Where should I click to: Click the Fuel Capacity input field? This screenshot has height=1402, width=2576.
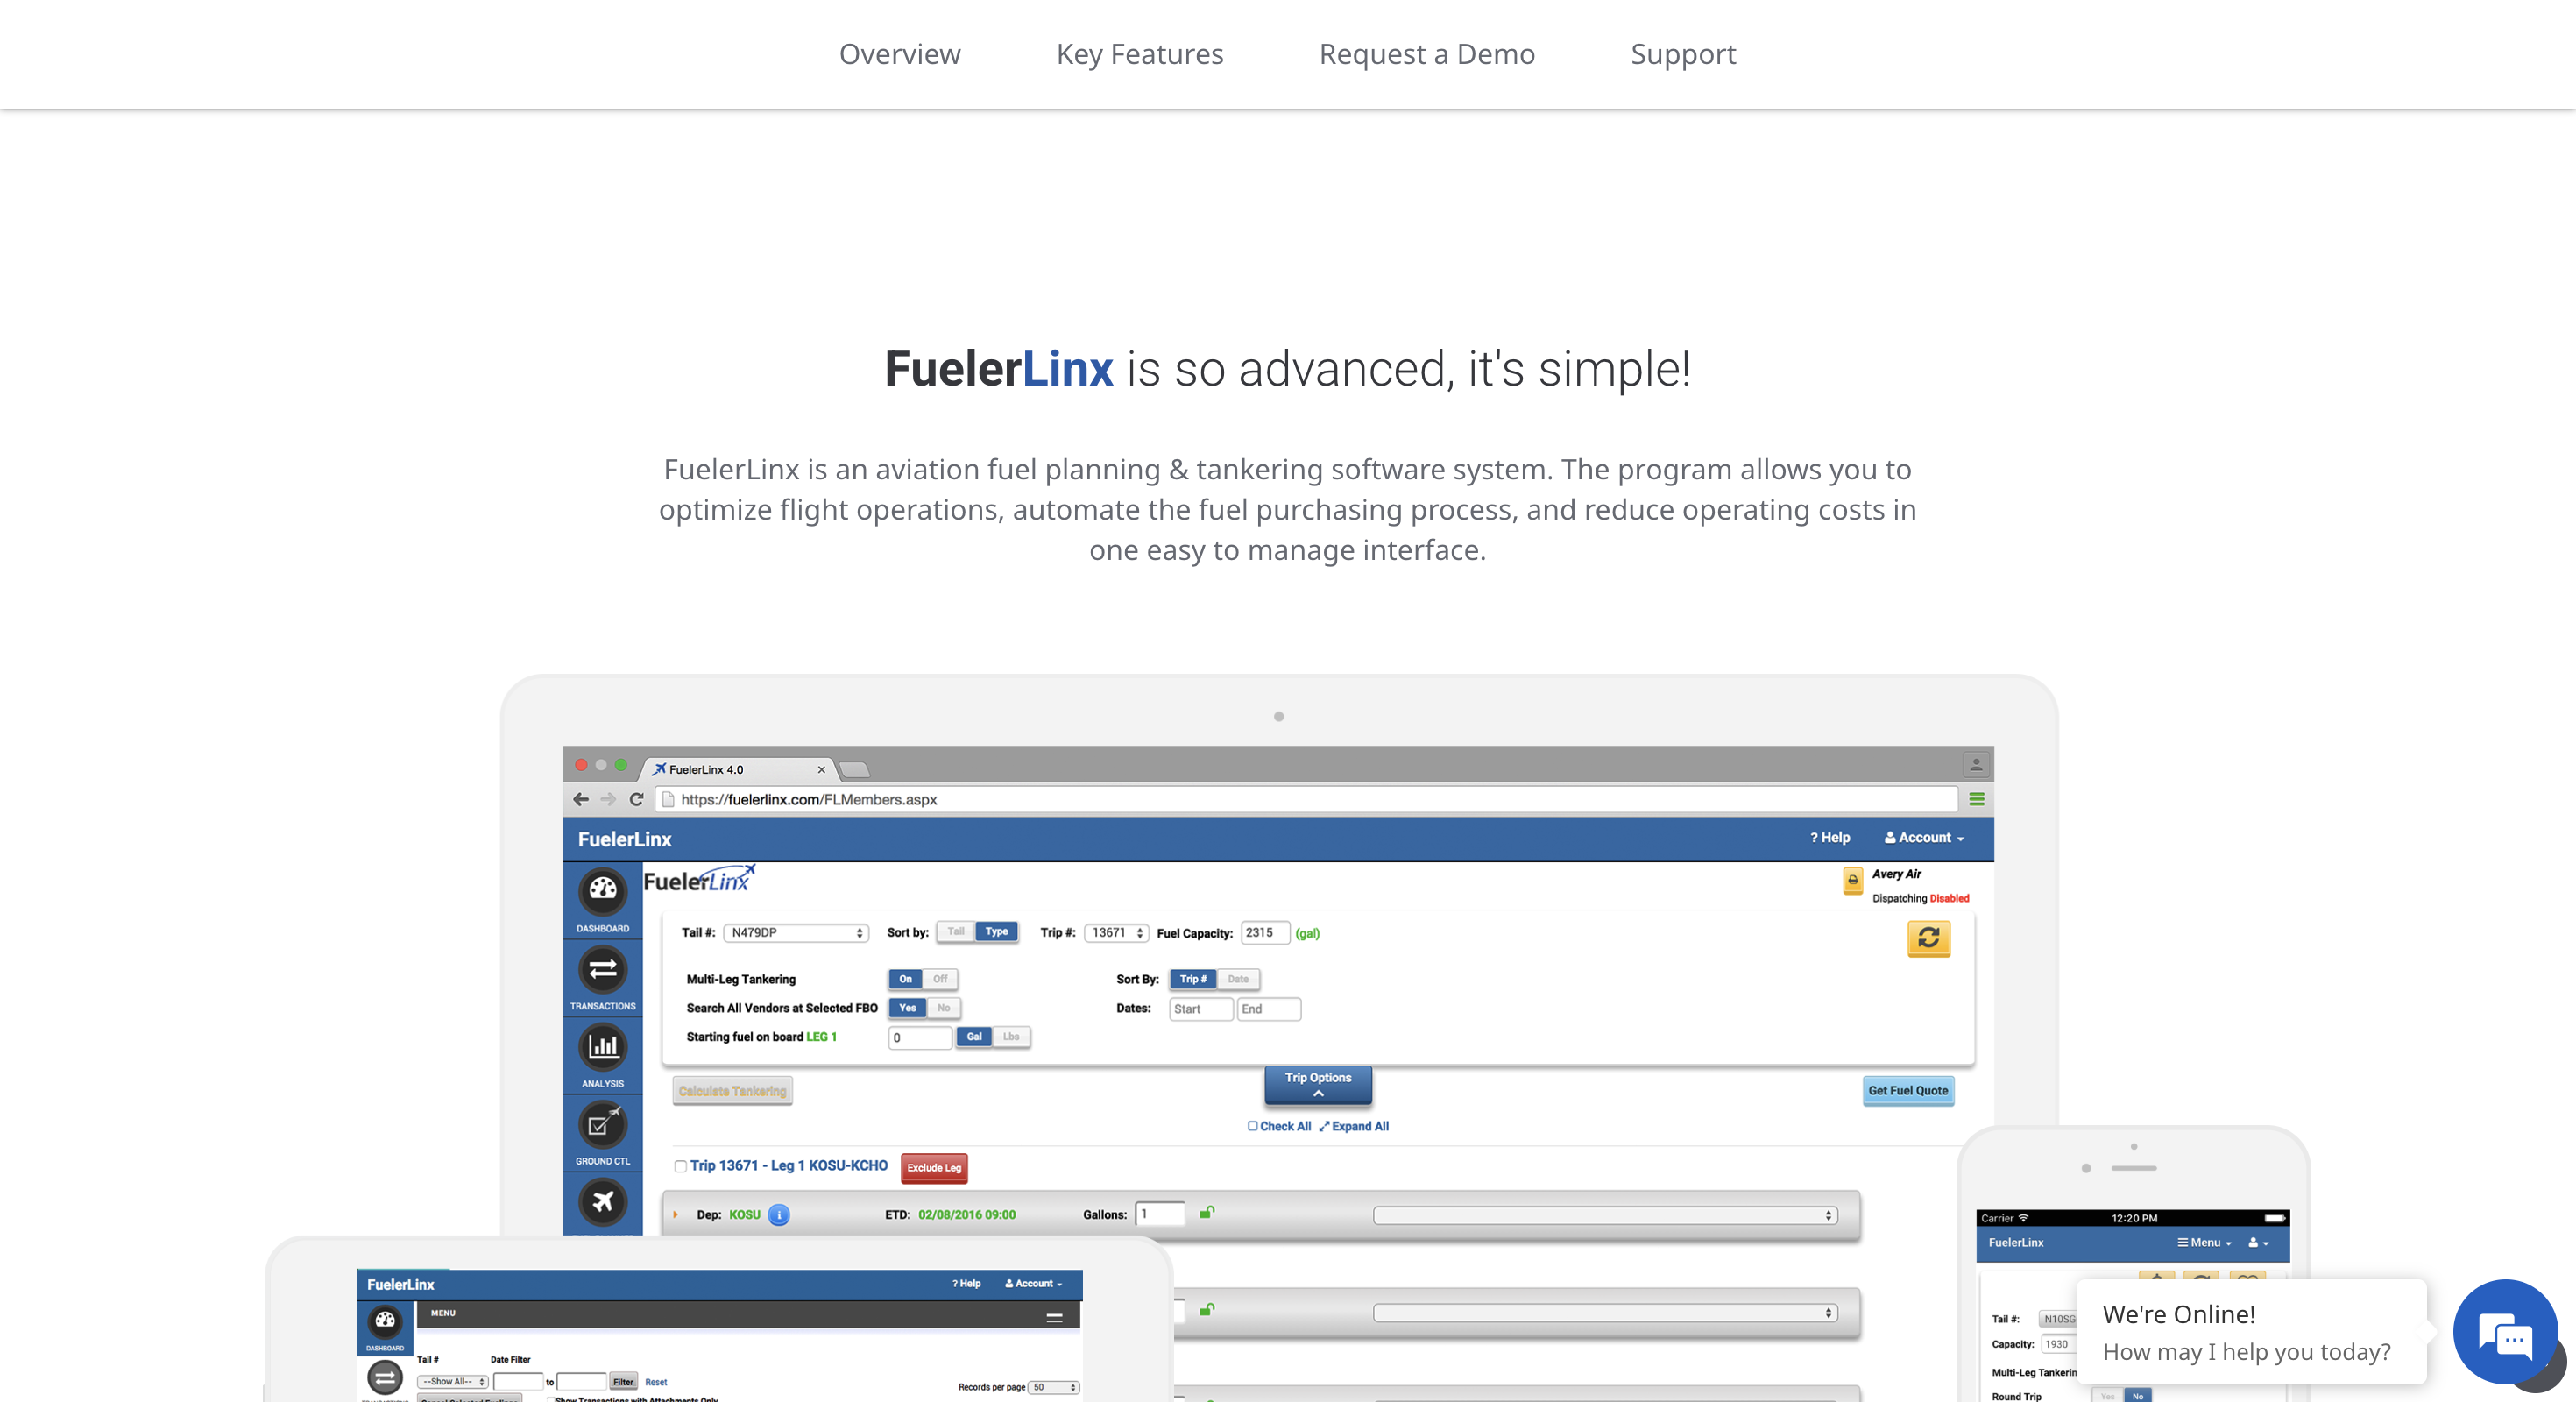click(1264, 933)
